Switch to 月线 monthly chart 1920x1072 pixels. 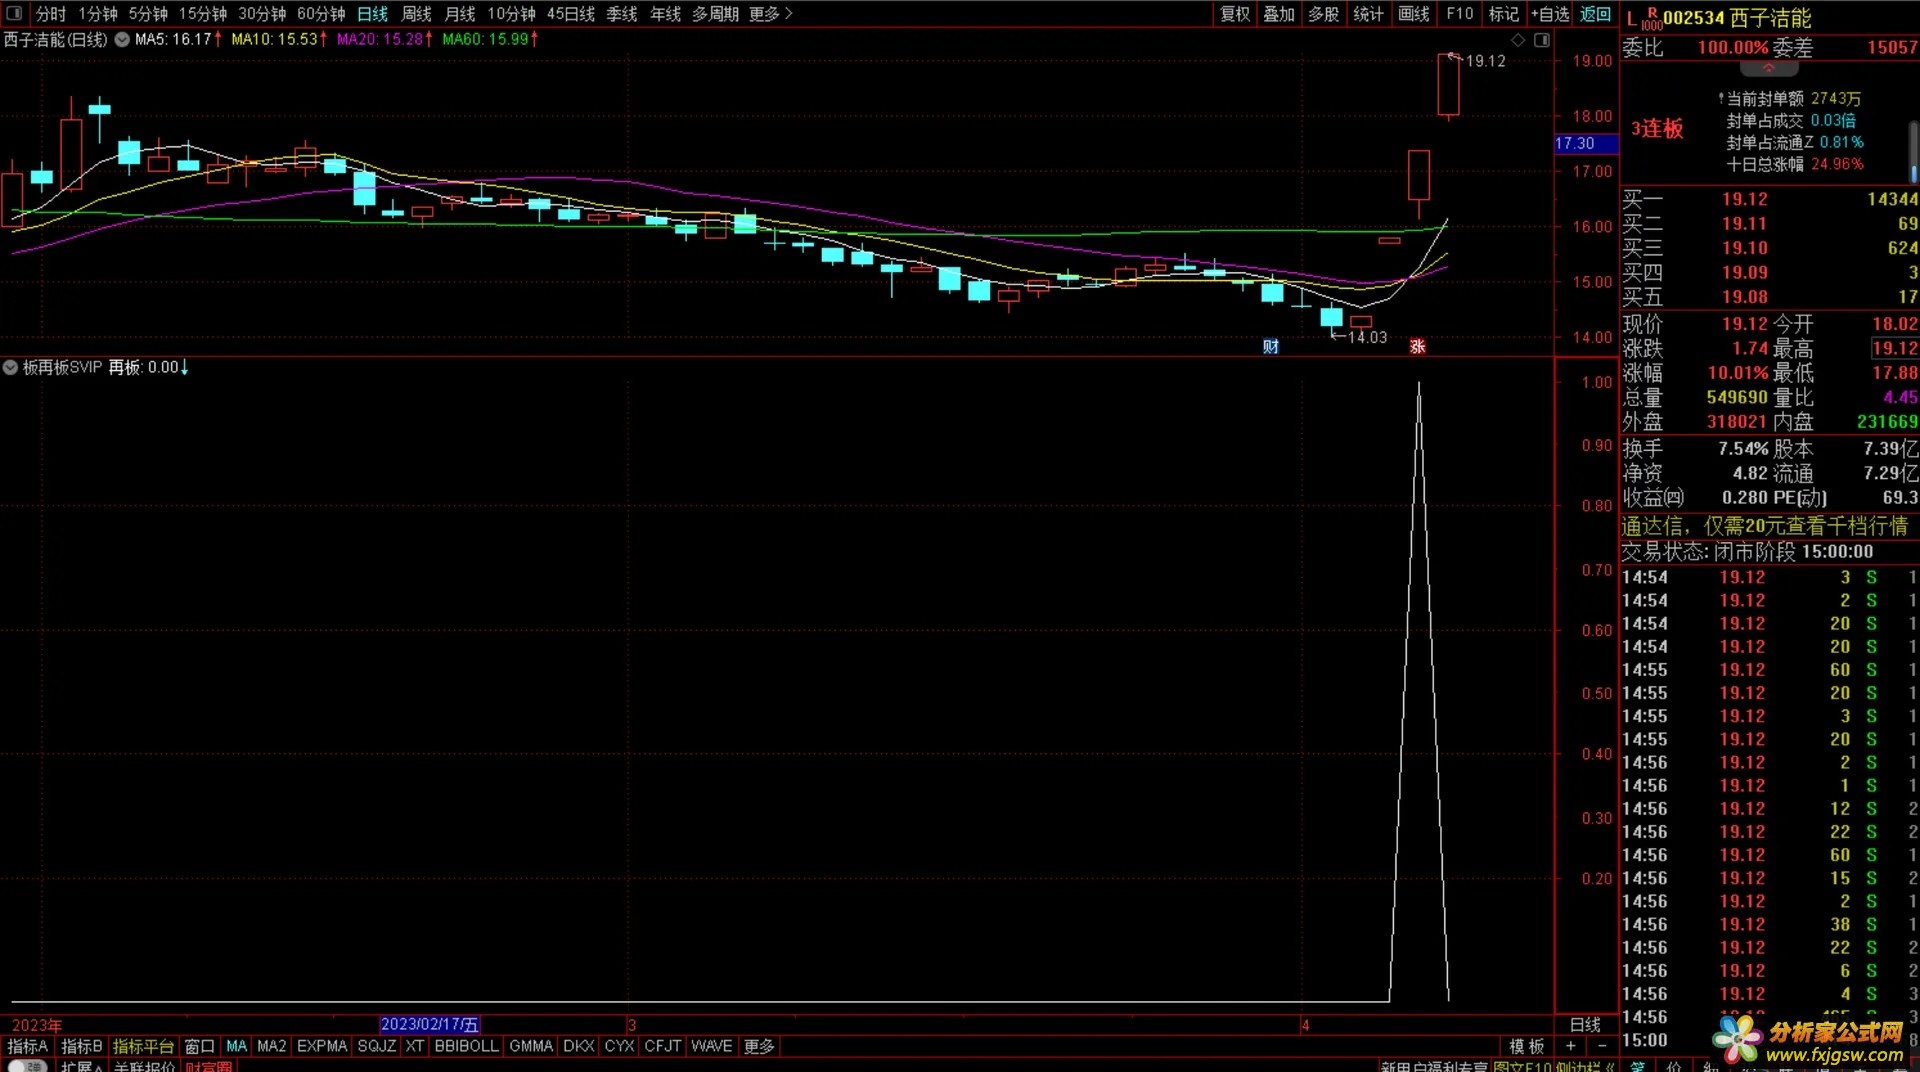(x=460, y=14)
